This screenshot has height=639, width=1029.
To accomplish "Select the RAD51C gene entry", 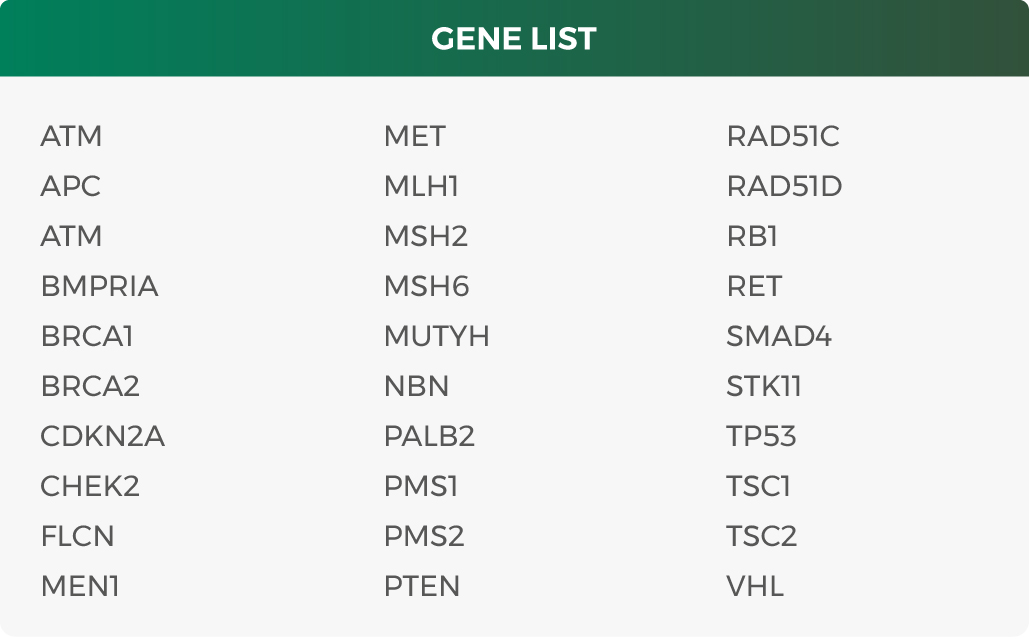I will coord(783,136).
